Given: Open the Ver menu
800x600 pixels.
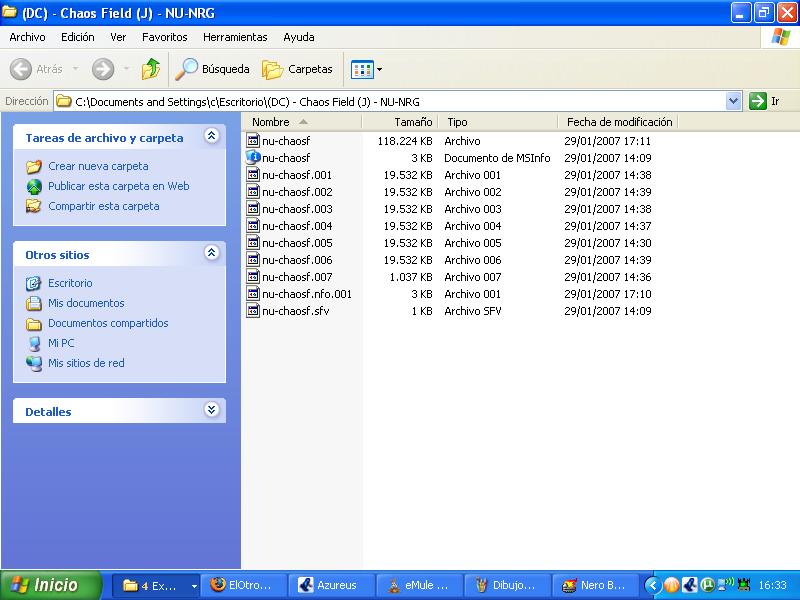Looking at the screenshot, I should 118,37.
